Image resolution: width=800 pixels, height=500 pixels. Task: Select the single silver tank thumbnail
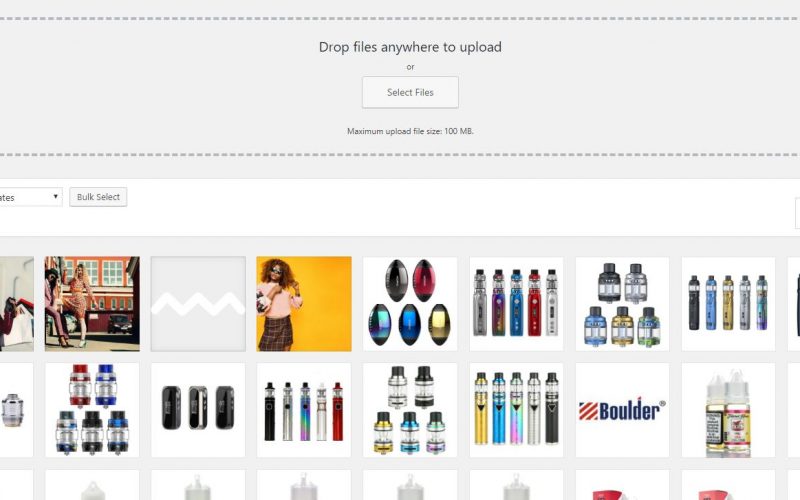click(x=17, y=410)
